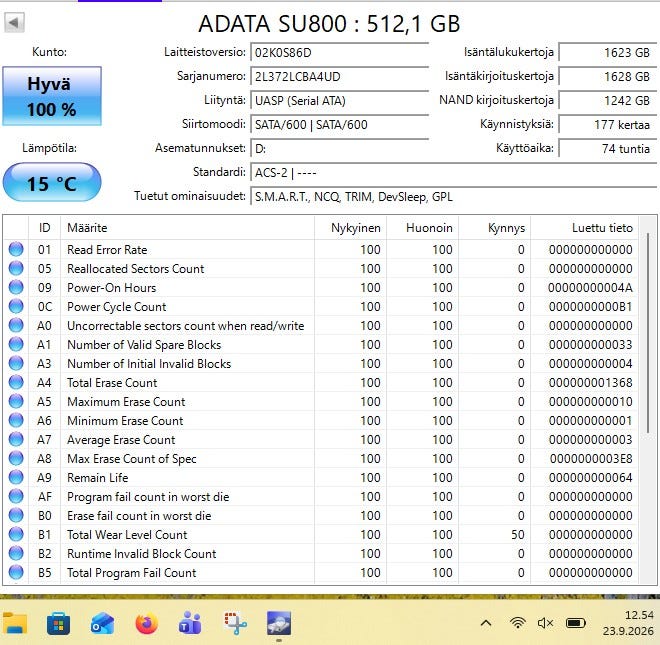Click the Kynnys column header

[495, 228]
